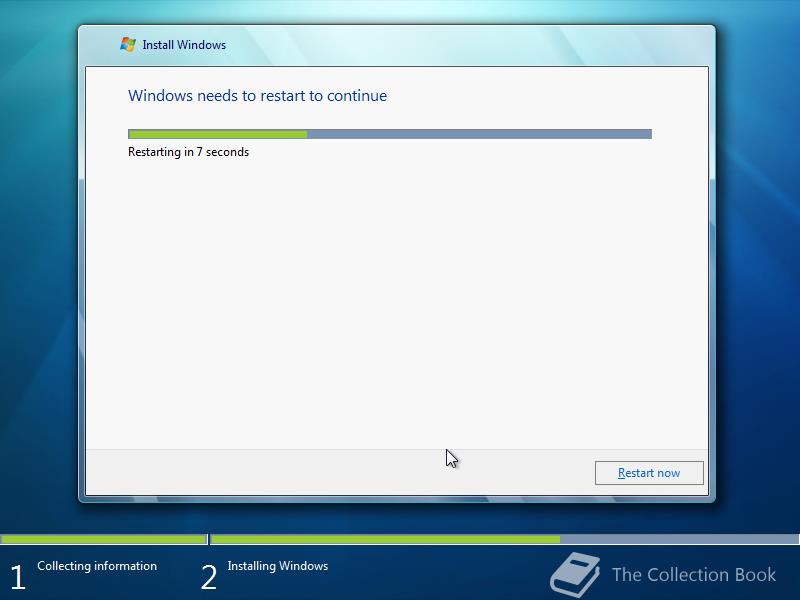This screenshot has width=800, height=600.
Task: Click the Installing Windows step progress bar
Action: (505, 539)
